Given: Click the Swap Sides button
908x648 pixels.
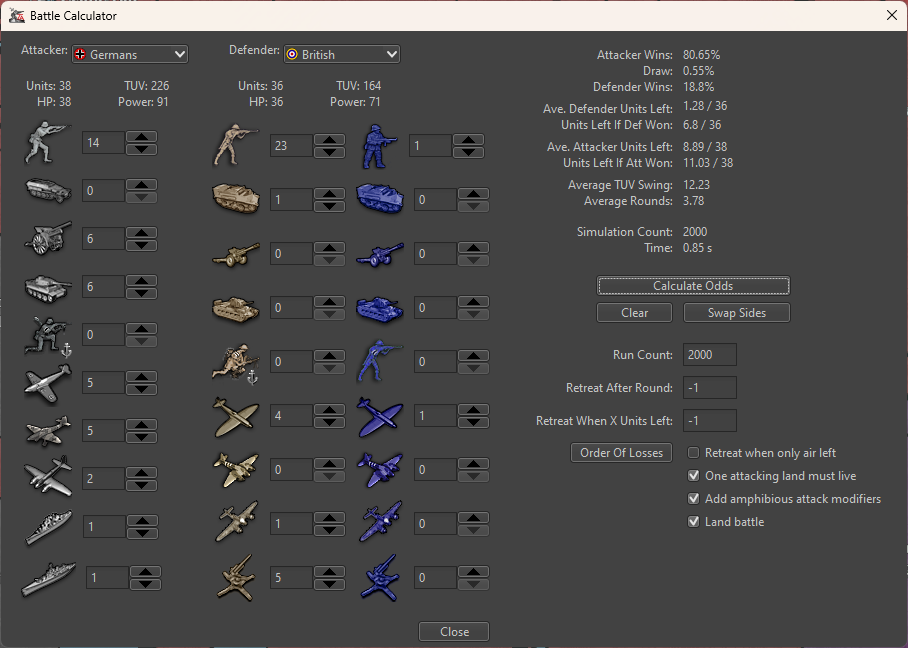Looking at the screenshot, I should click(736, 313).
